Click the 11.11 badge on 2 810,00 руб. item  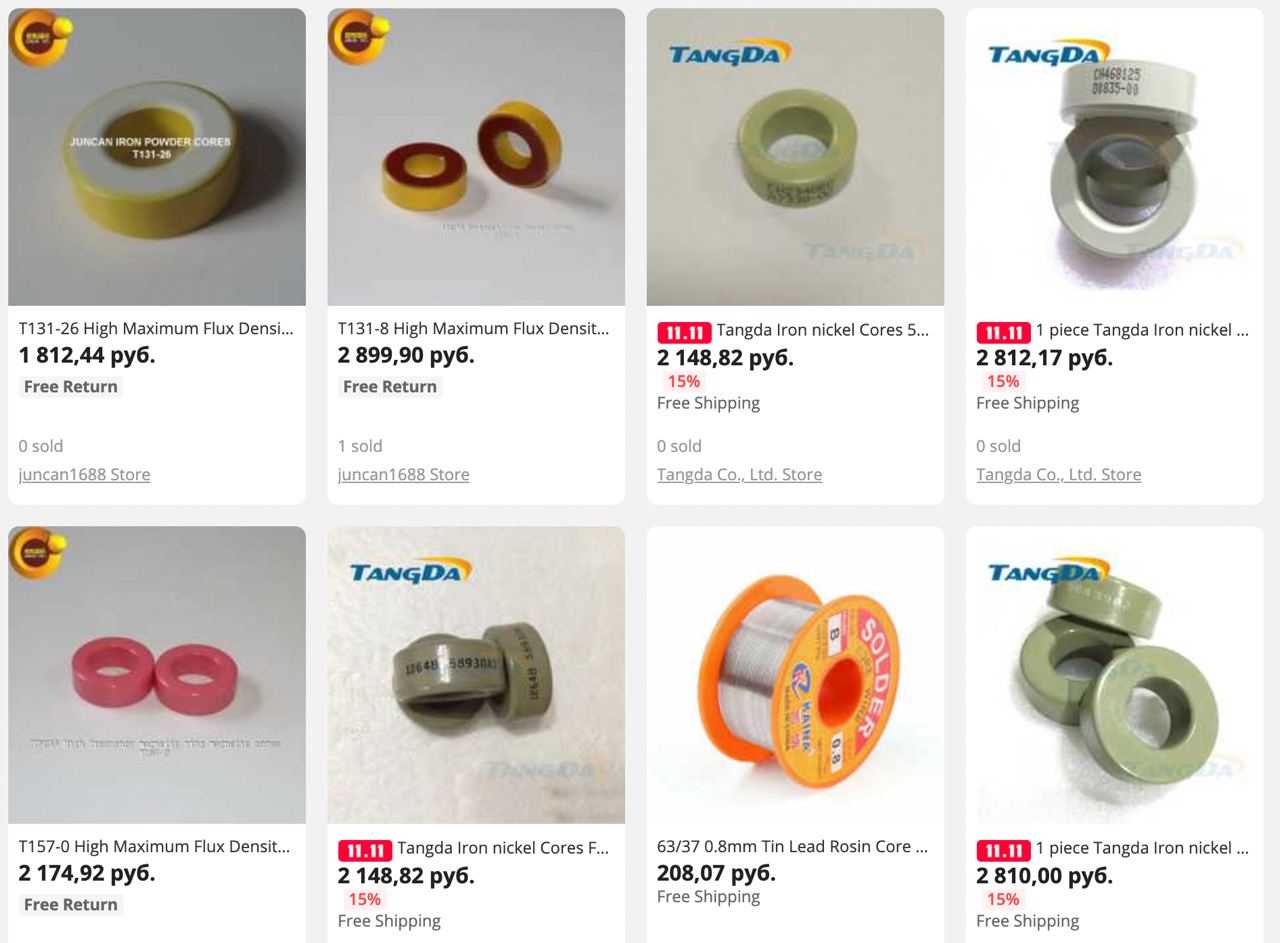pyautogui.click(x=1003, y=850)
